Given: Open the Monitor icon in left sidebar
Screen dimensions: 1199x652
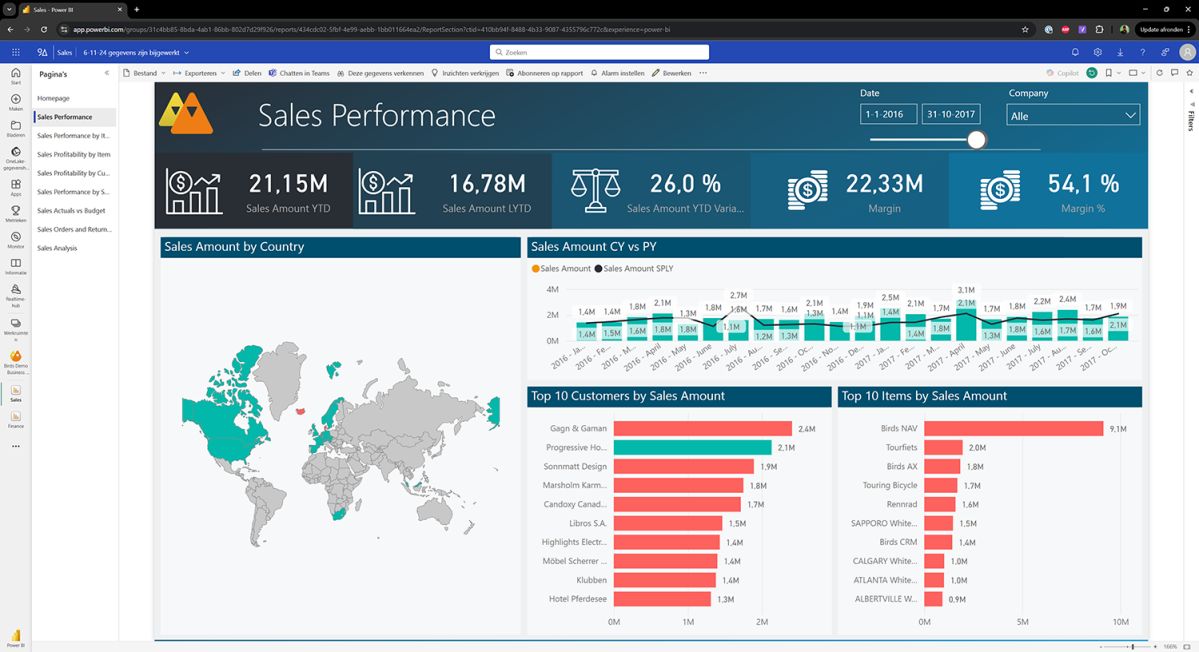Looking at the screenshot, I should point(16,240).
